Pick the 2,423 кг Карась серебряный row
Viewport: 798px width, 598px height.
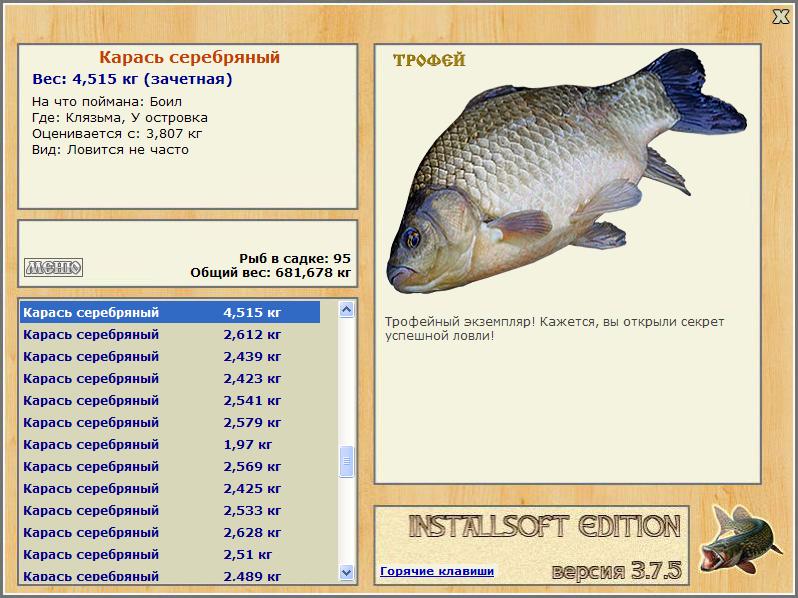tap(170, 378)
